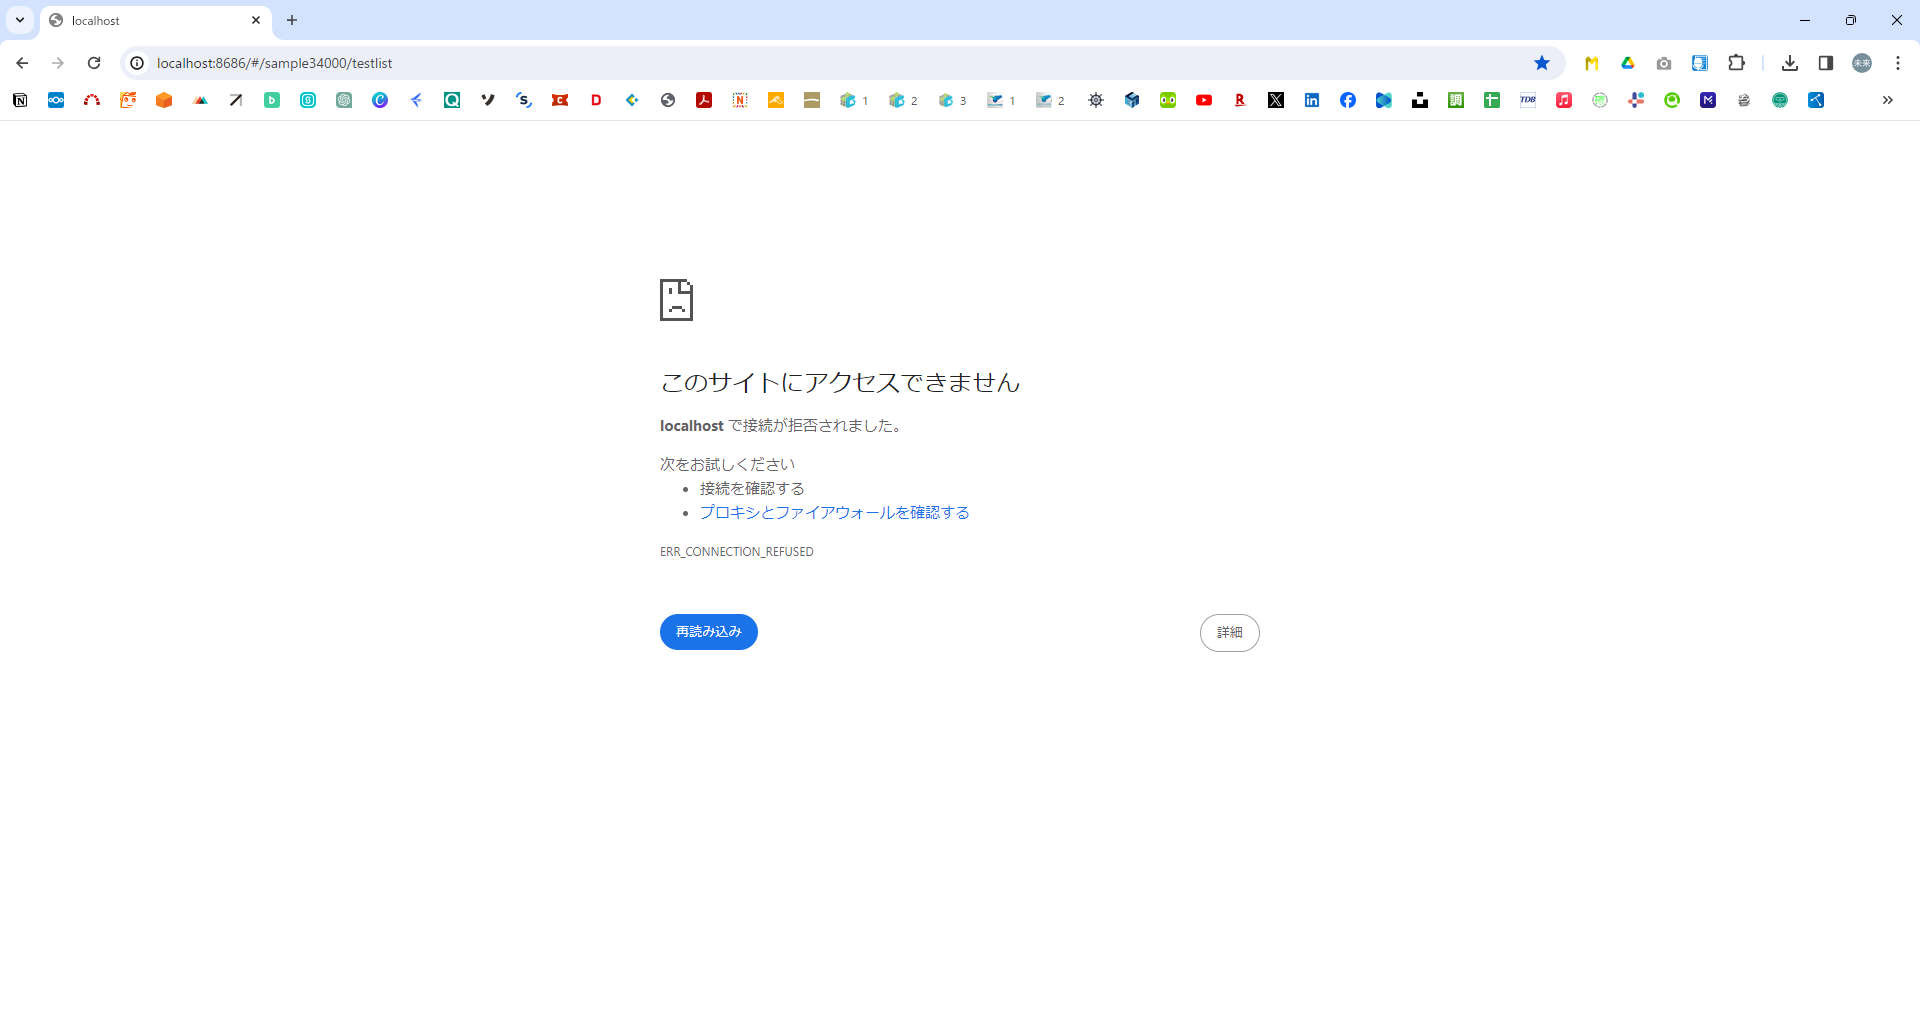Select the localhost tab
Viewport: 1920px width, 1029px height.
point(140,20)
